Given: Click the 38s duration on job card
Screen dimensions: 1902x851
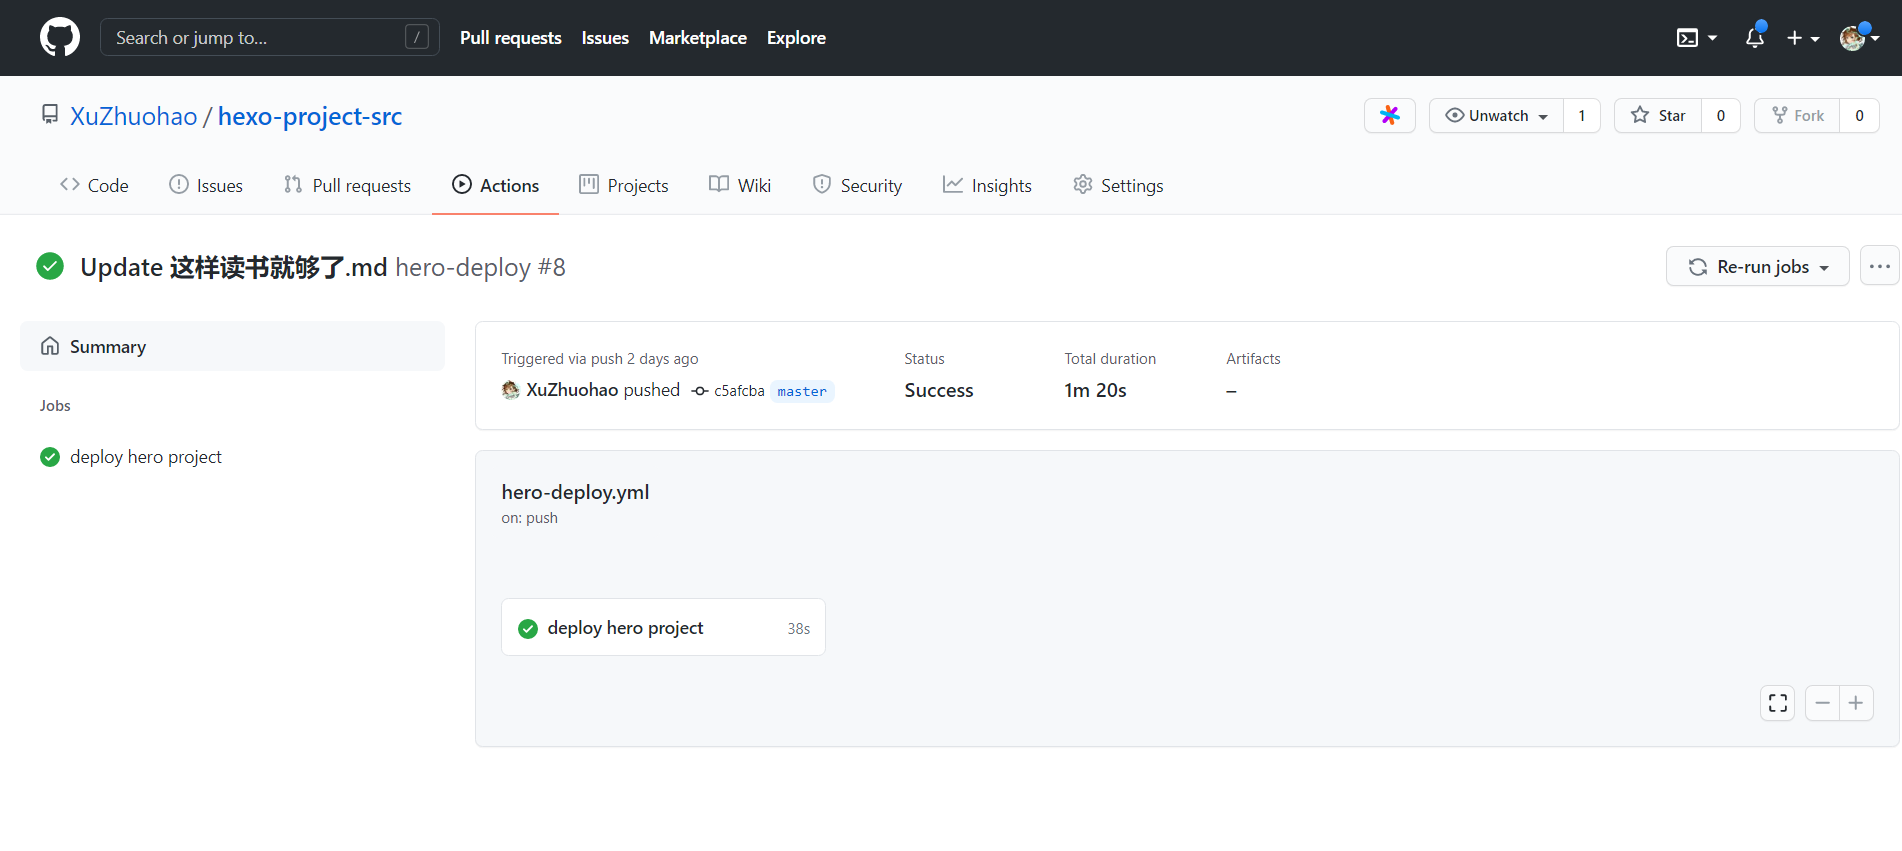Looking at the screenshot, I should pyautogui.click(x=799, y=628).
